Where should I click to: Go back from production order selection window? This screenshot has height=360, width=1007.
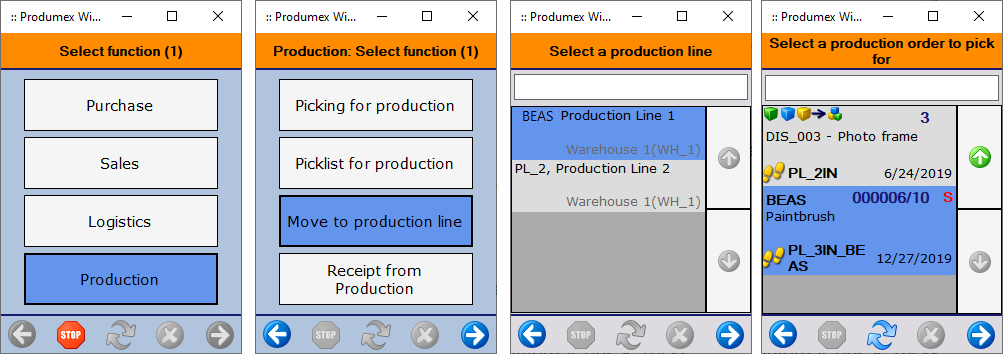[x=783, y=335]
